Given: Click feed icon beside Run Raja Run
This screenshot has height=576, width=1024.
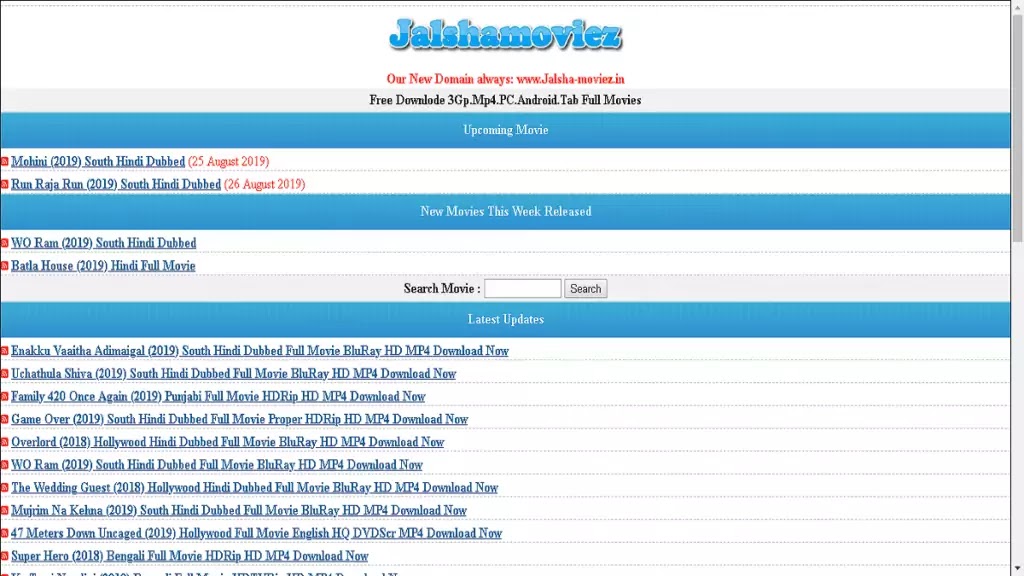Looking at the screenshot, I should click(5, 184).
